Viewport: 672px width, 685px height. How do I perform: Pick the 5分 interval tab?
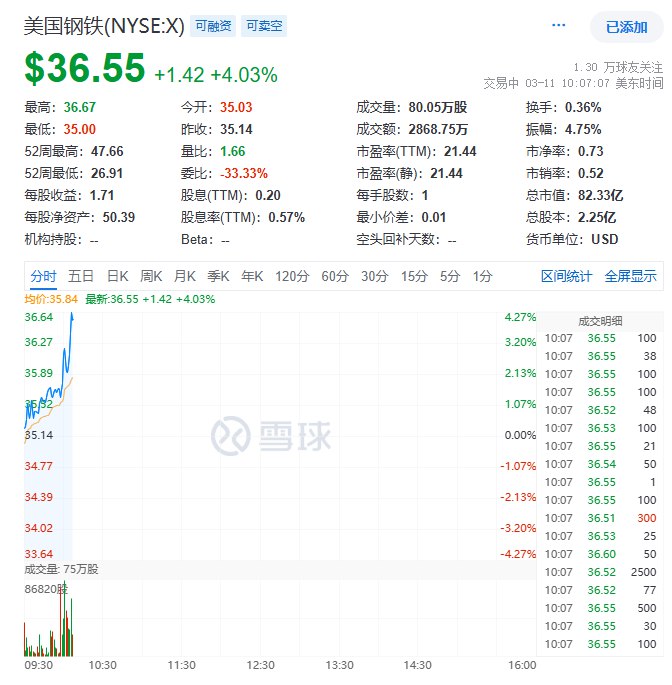450,276
